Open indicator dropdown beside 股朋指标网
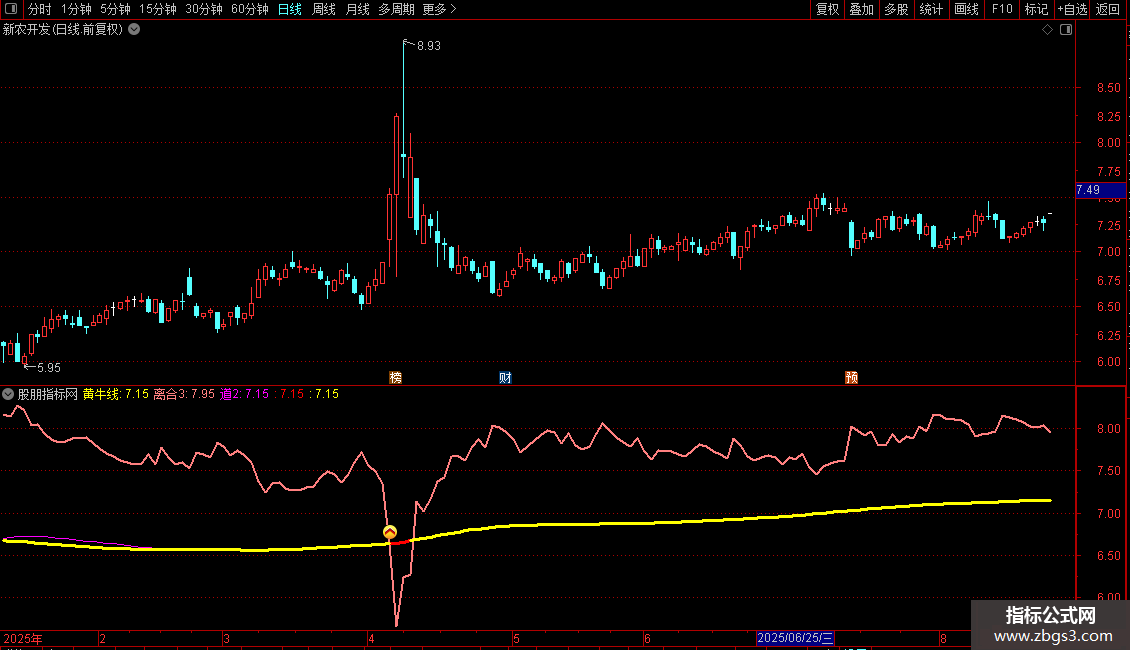Viewport: 1130px width, 650px height. (x=8, y=394)
